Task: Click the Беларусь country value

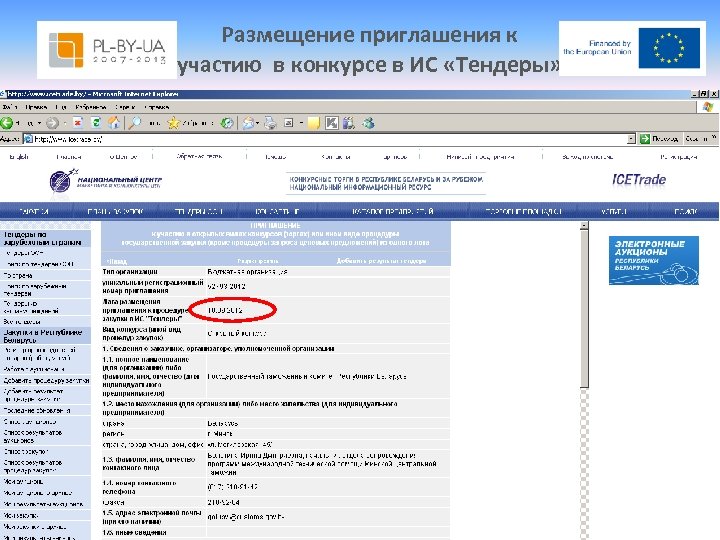Action: pyautogui.click(x=223, y=423)
